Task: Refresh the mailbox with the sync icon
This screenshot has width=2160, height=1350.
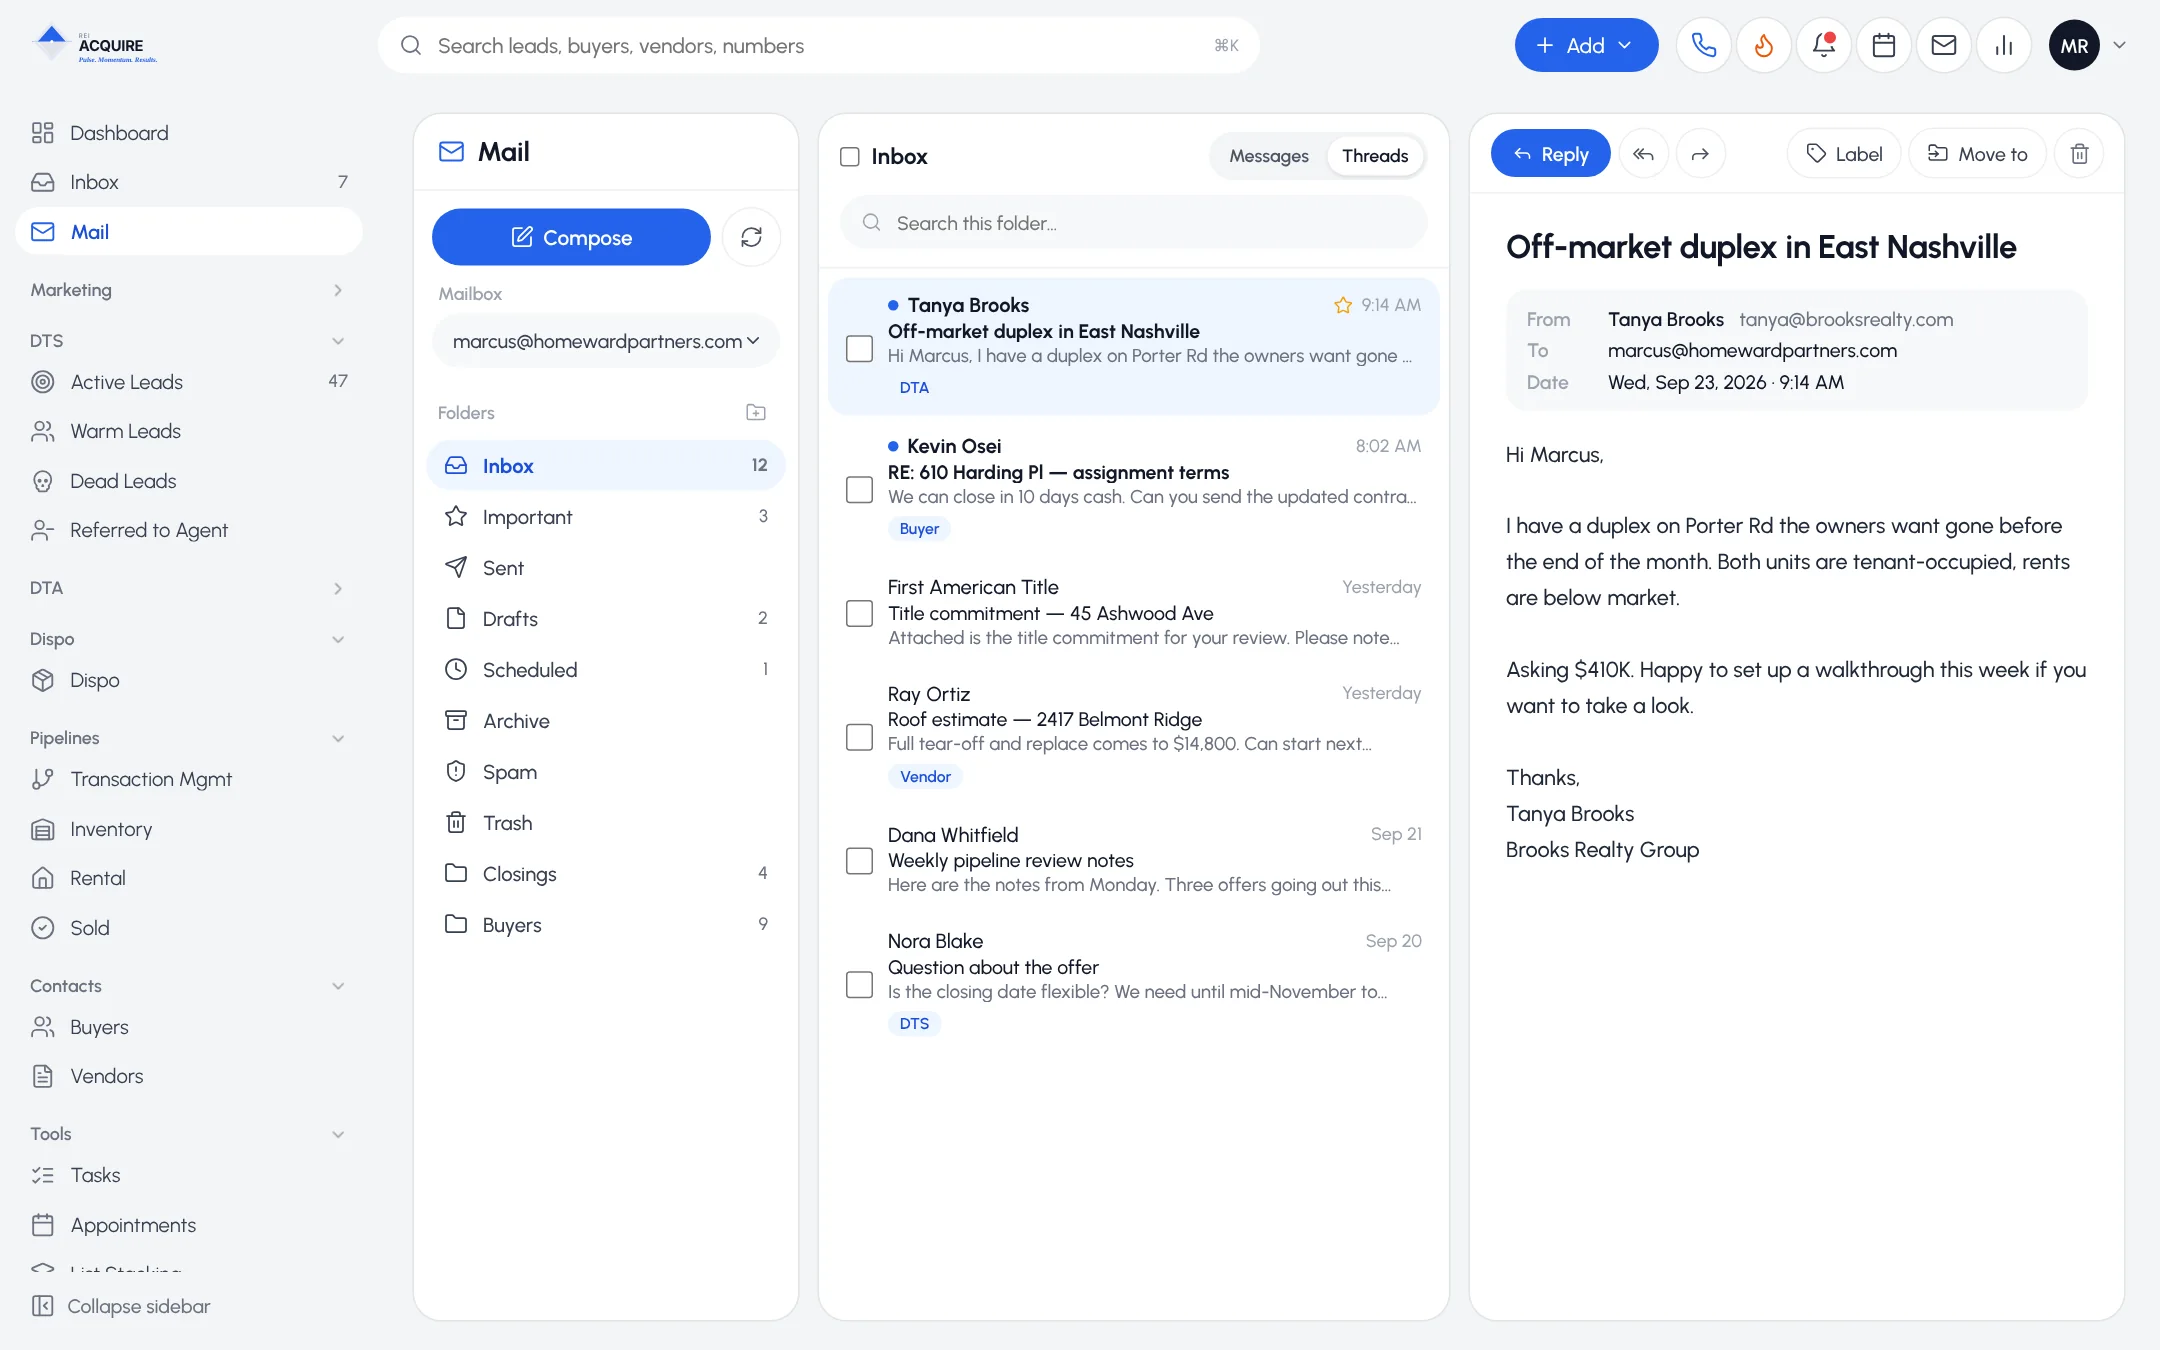Action: coord(751,237)
